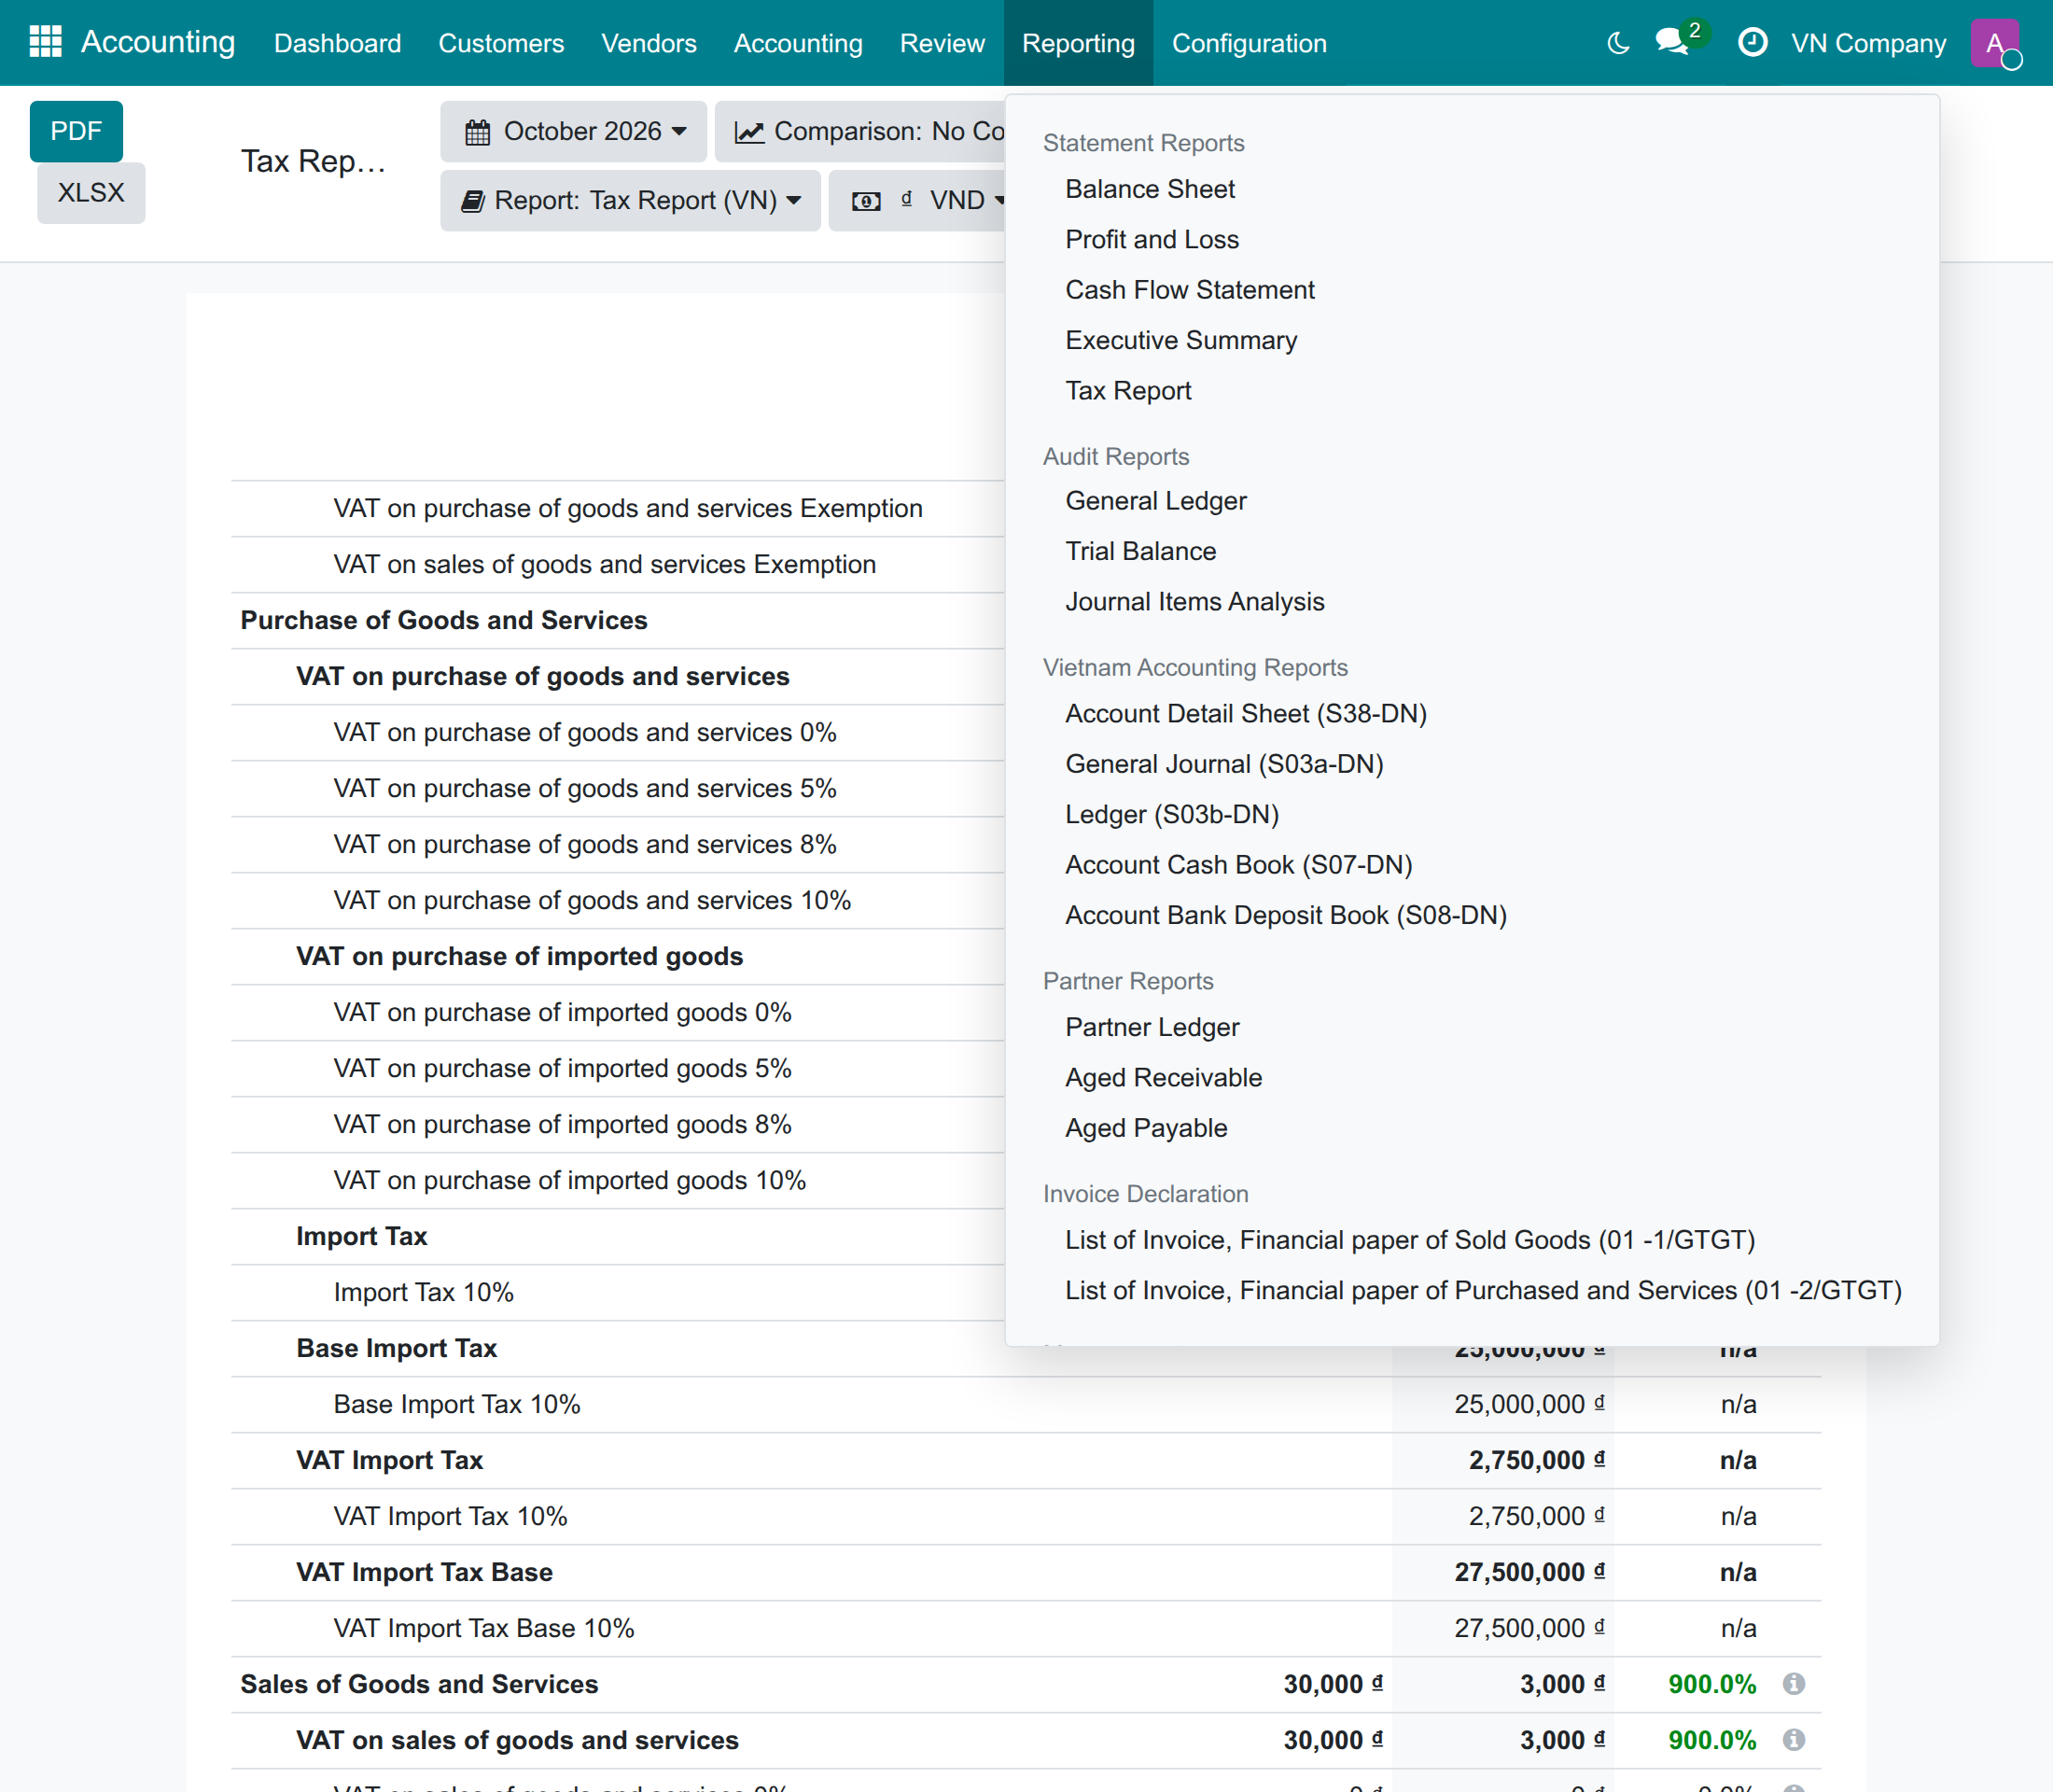Open the Executive Summary report
The image size is (2053, 1792).
[1181, 340]
